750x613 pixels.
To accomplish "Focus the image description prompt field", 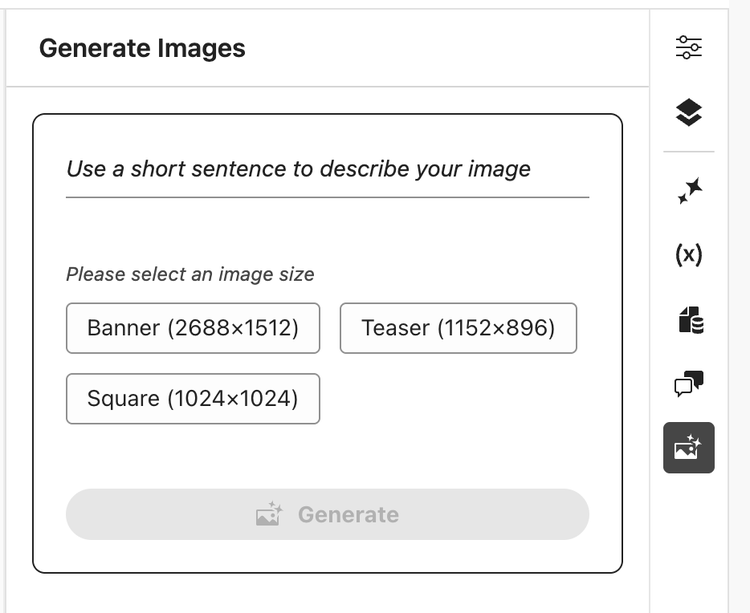I will [327, 169].
